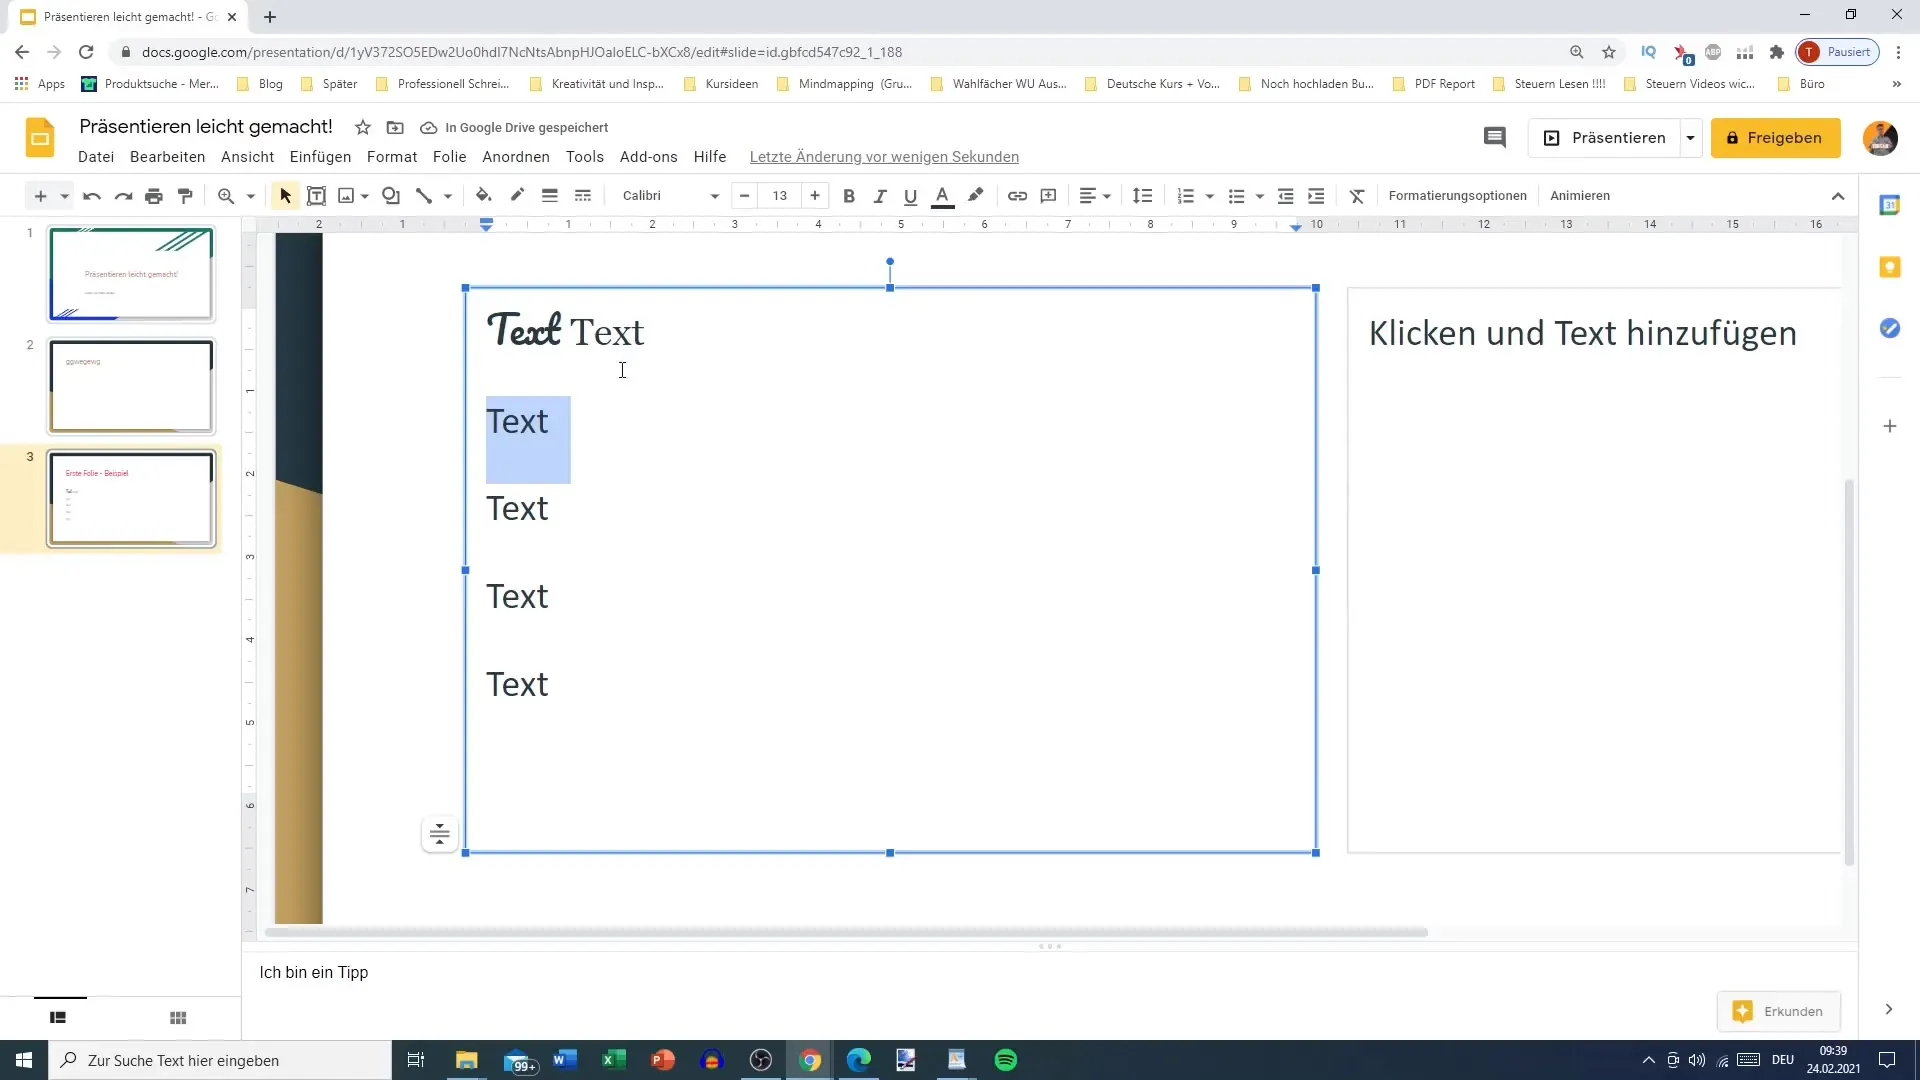Select the bullet list icon
Viewport: 1920px width, 1080px height.
(x=1237, y=195)
